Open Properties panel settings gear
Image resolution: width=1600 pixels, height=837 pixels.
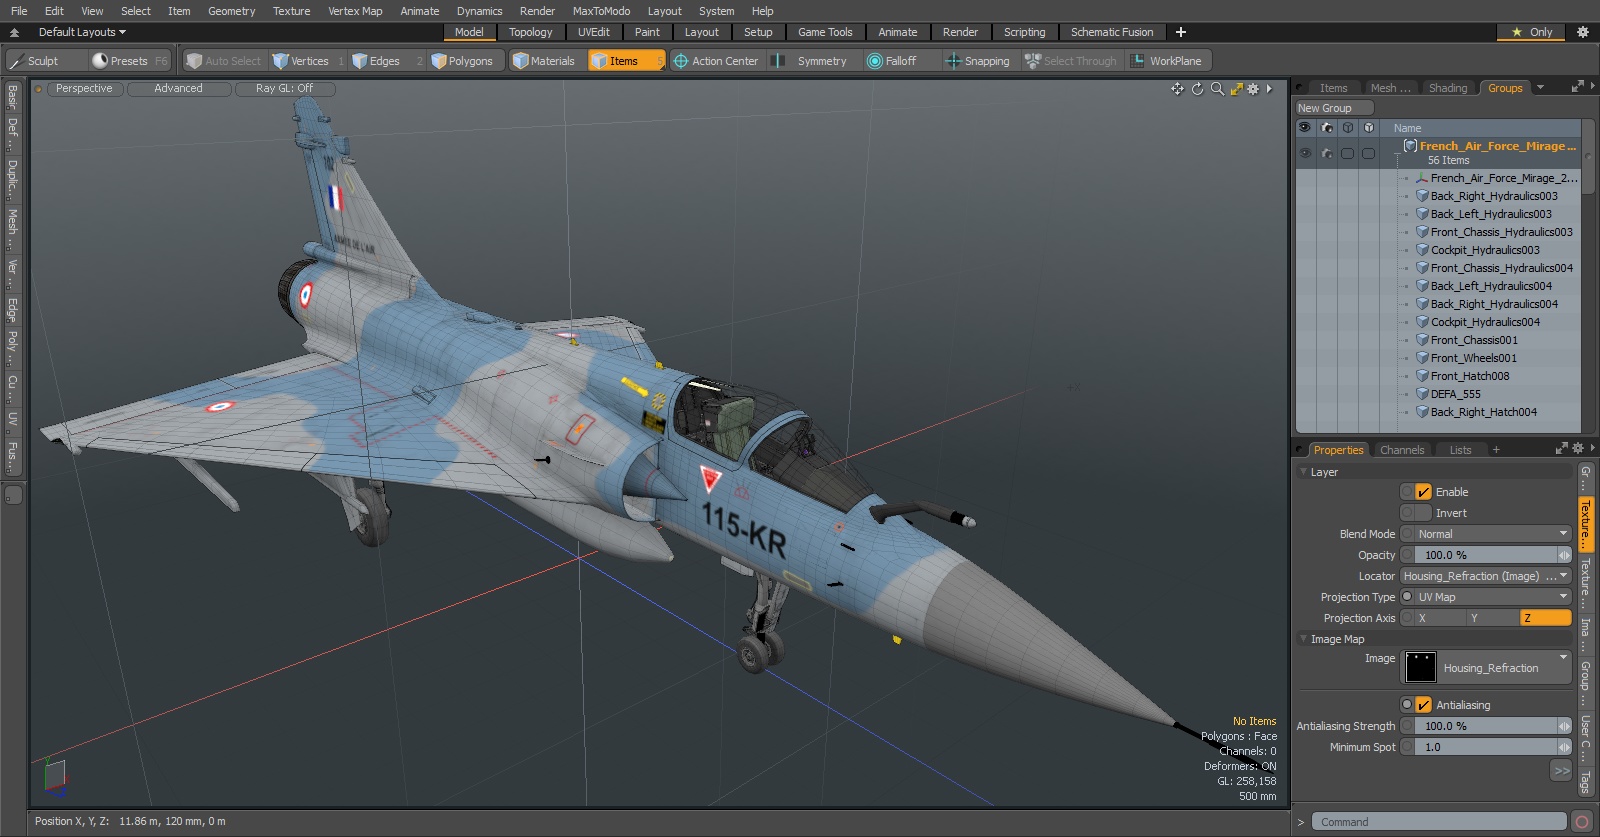[1578, 448]
